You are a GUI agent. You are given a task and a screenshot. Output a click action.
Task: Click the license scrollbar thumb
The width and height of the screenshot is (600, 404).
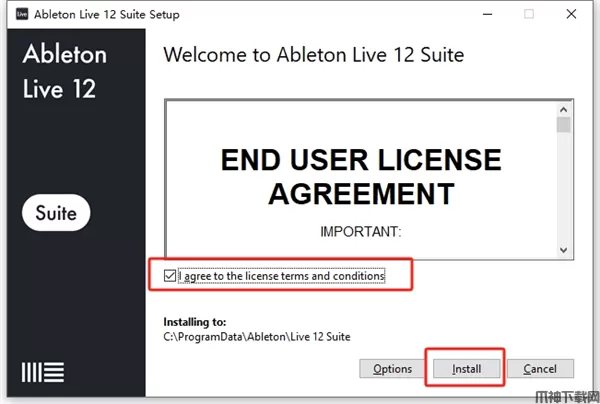(x=564, y=126)
